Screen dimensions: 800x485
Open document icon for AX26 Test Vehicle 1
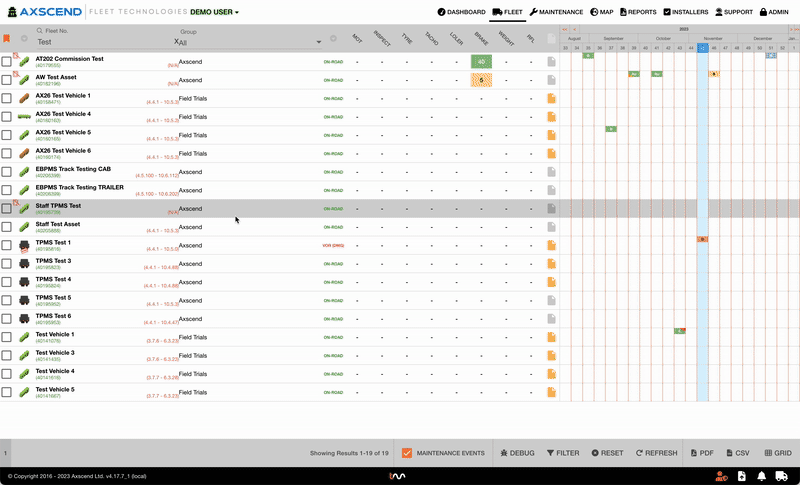coord(550,98)
